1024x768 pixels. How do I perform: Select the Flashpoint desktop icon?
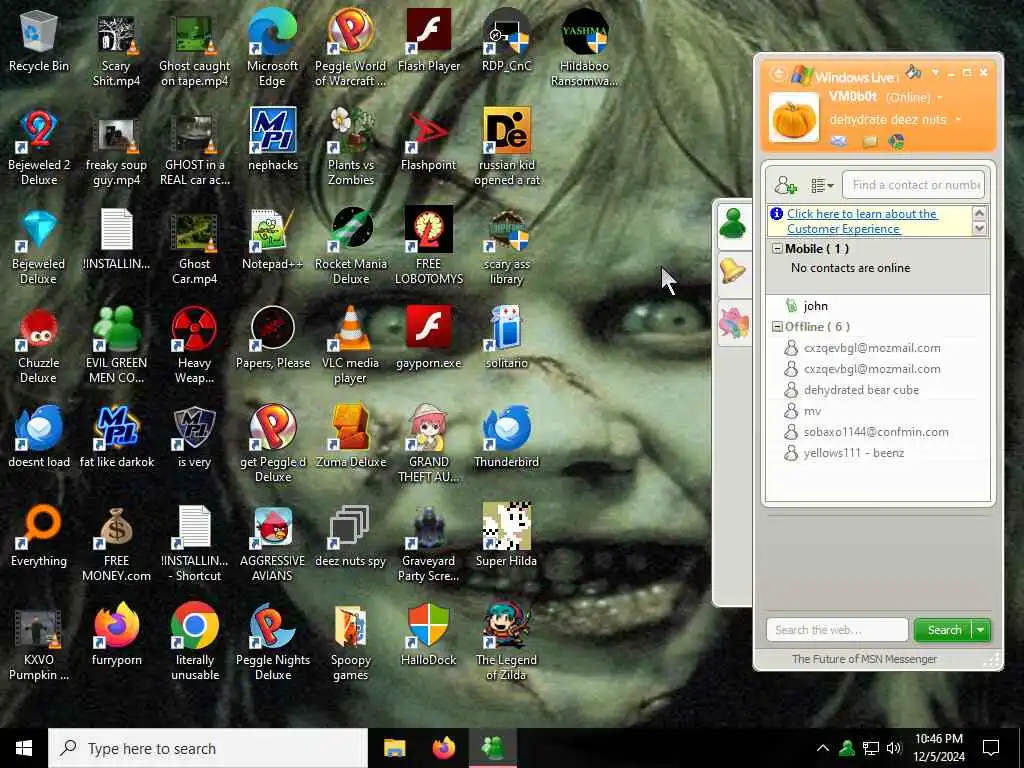428,141
